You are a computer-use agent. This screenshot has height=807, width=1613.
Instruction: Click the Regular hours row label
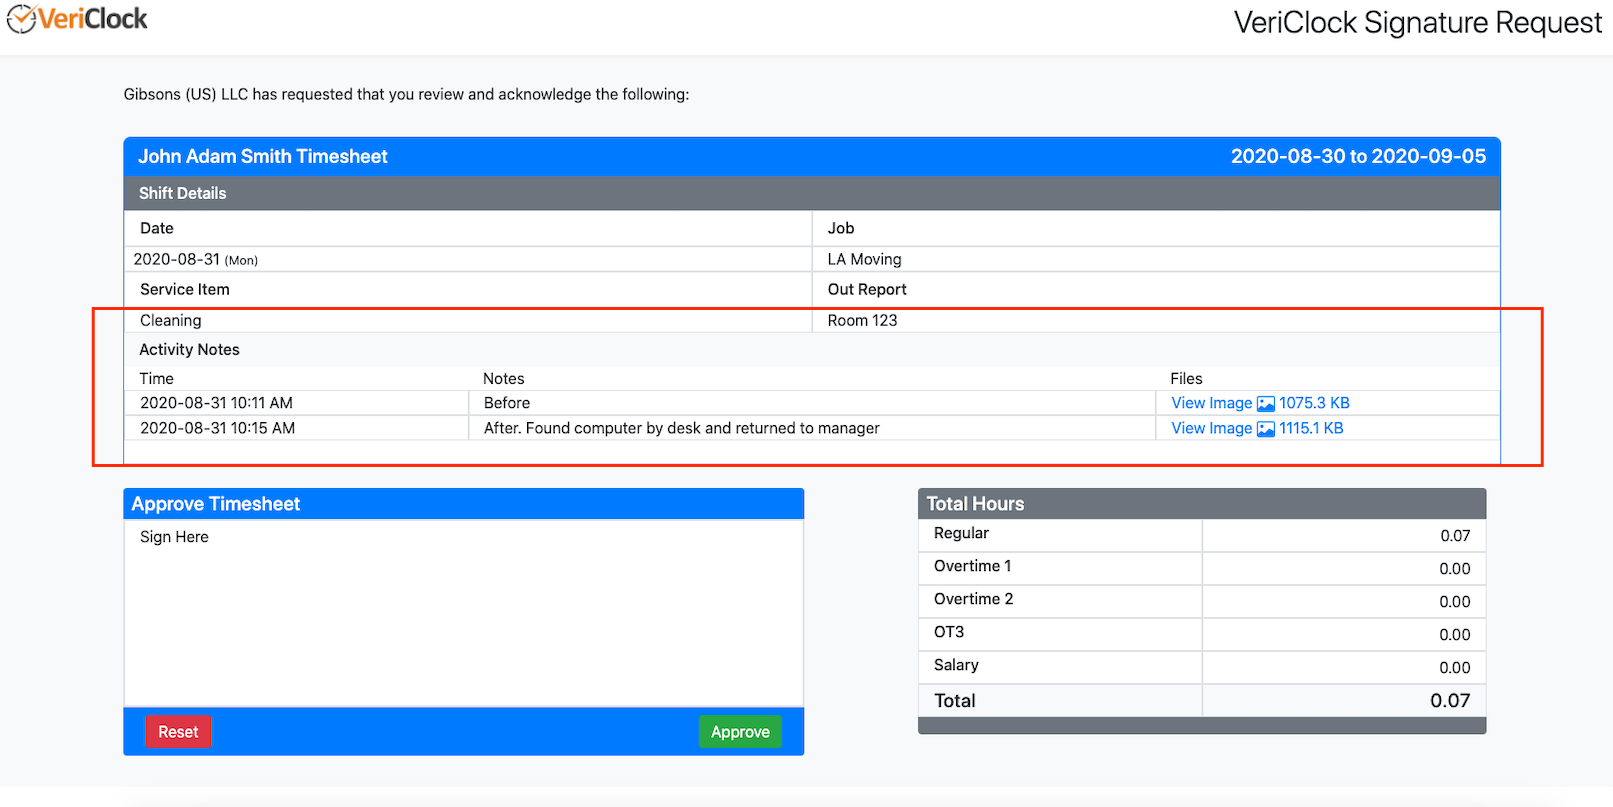pos(961,534)
